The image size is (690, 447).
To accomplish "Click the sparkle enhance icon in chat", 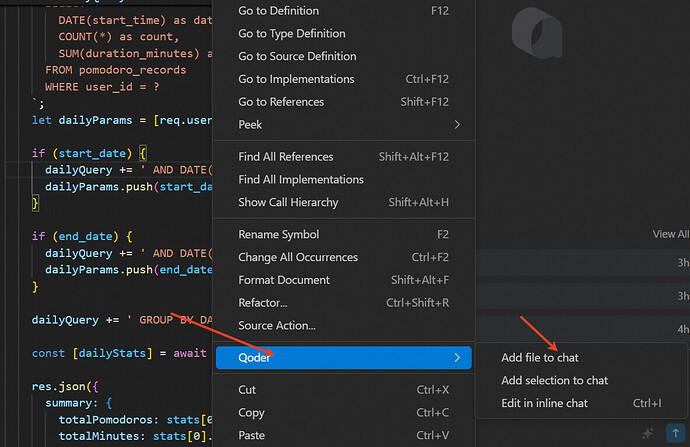I will [x=647, y=433].
